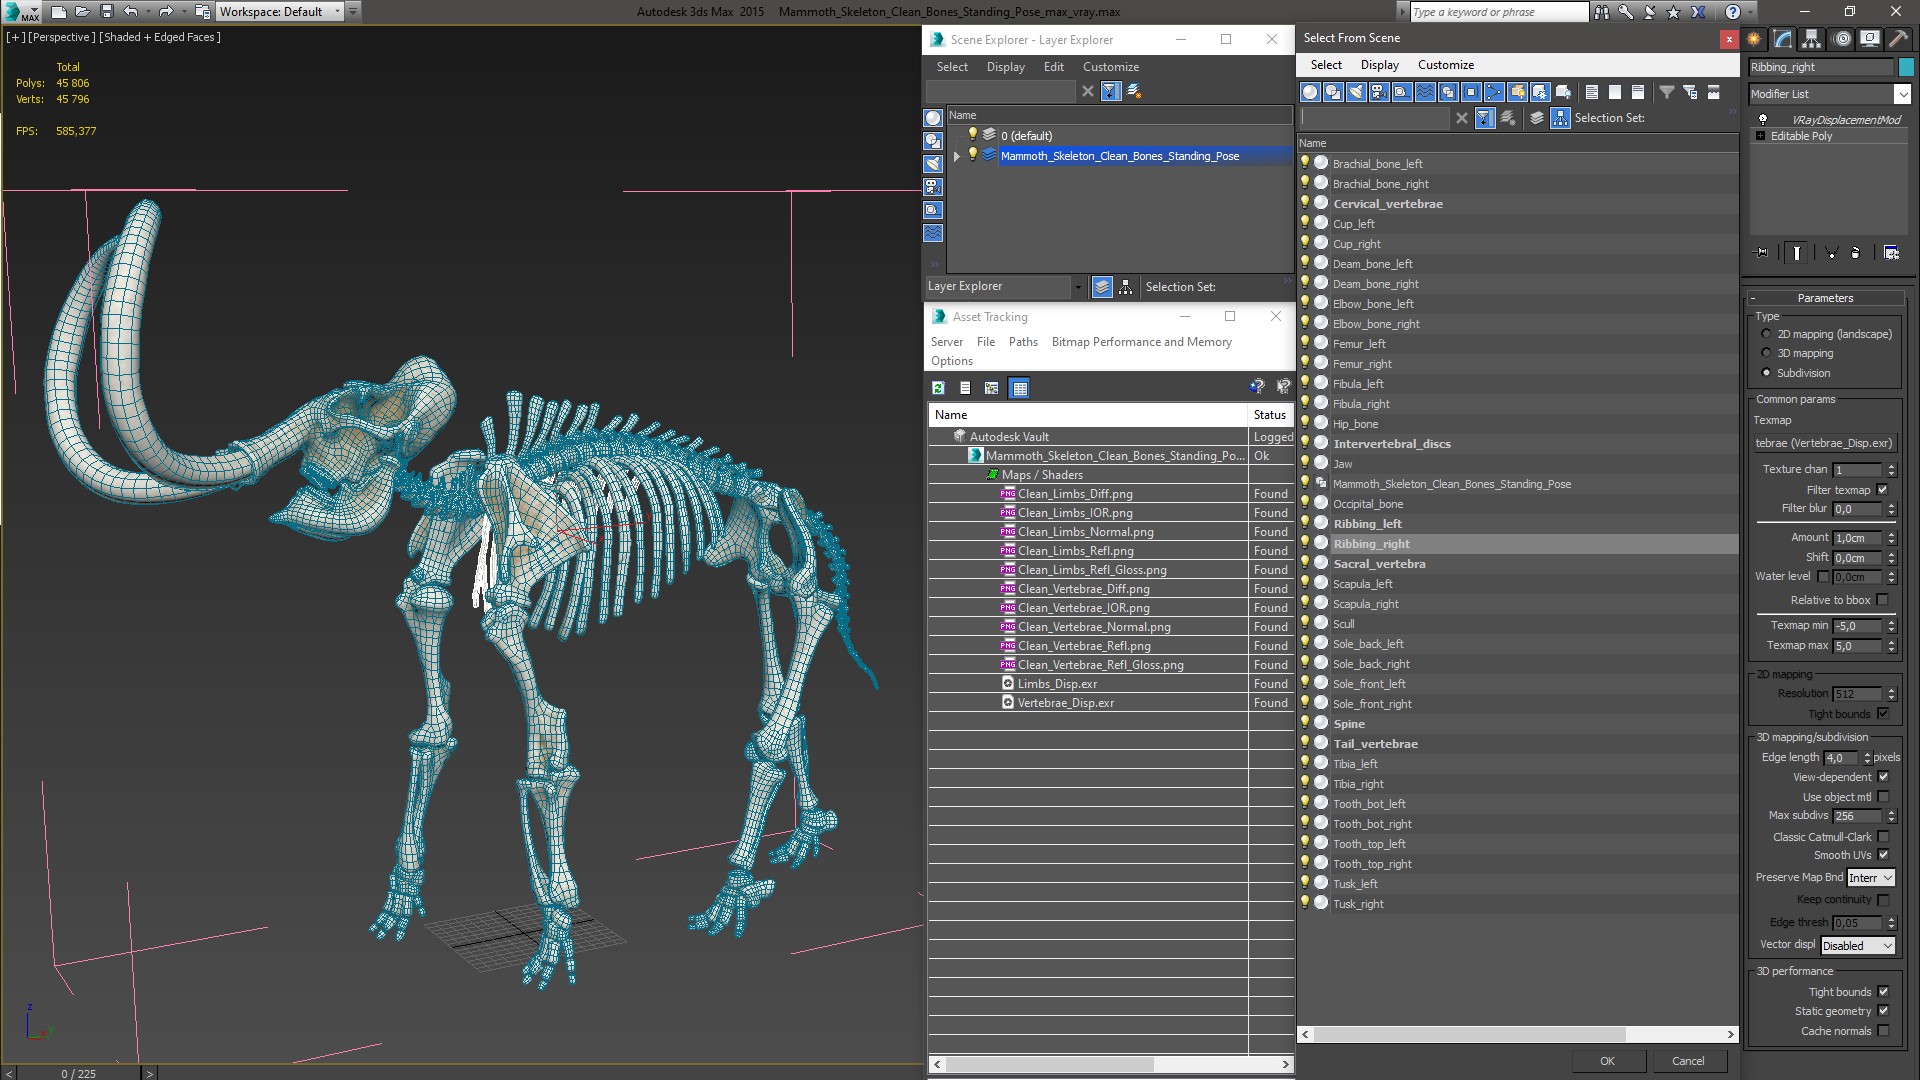Click Sort by Layer icon in Scene Explorer
Screen dimensions: 1920x1080
click(x=1102, y=287)
